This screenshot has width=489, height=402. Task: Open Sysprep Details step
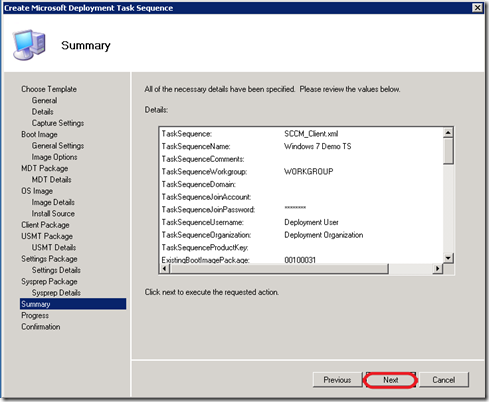(56, 293)
